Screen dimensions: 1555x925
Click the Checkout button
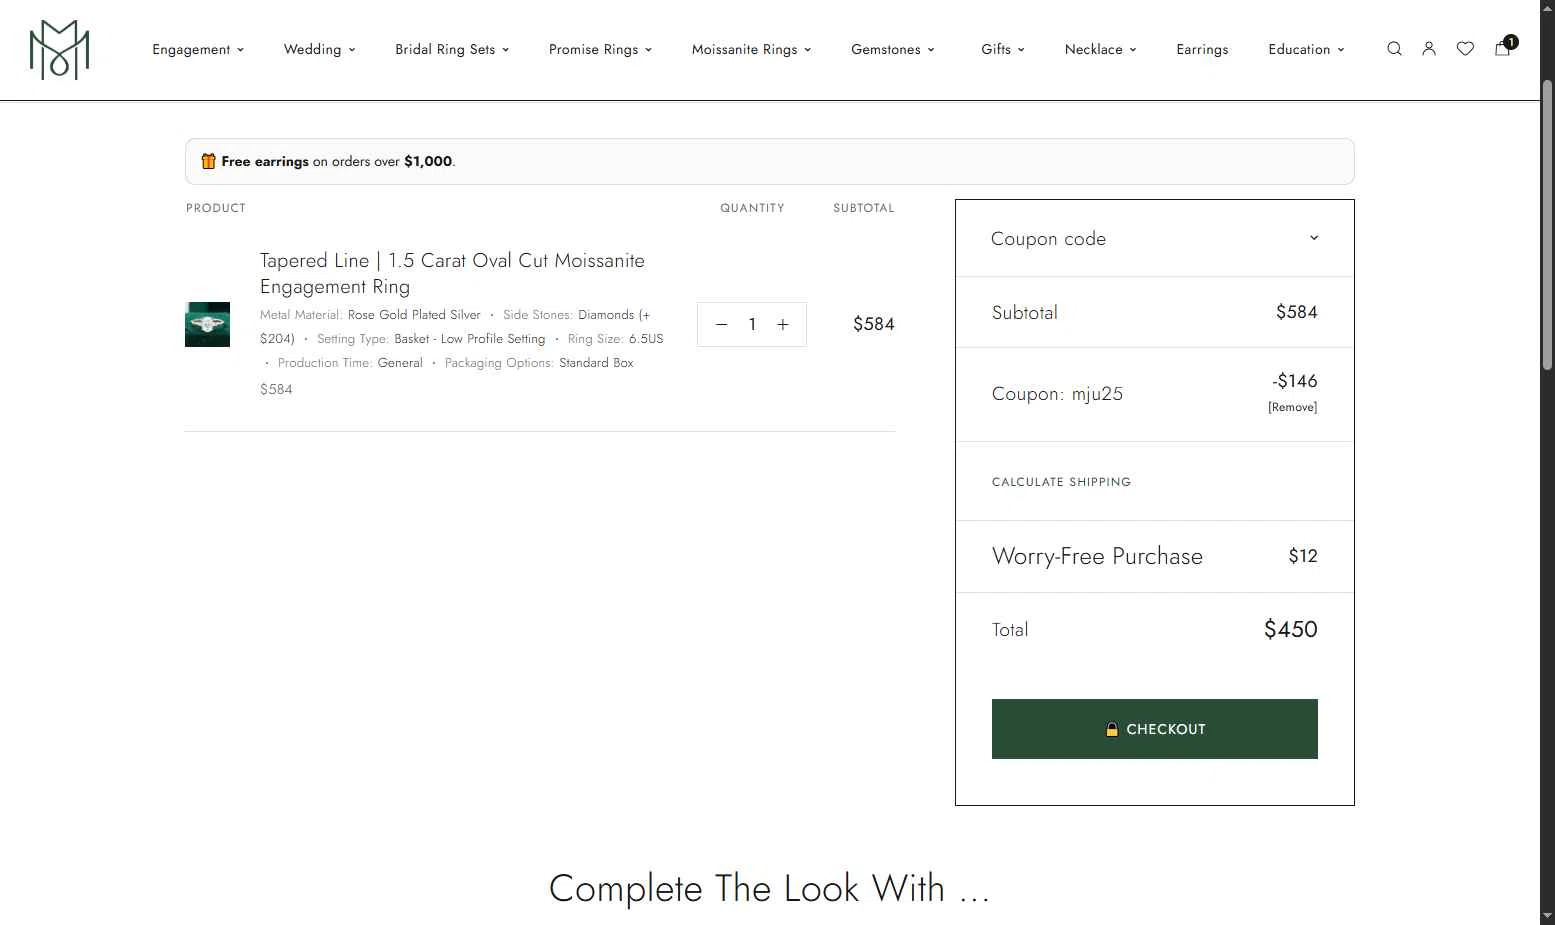point(1155,729)
